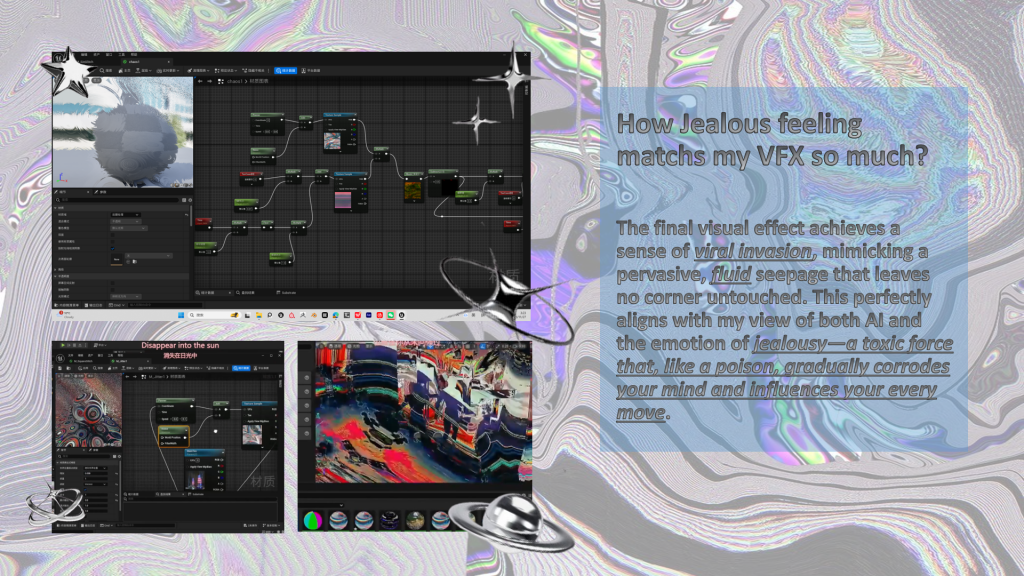Click the highlighted blue button in the chaos1 toolbar

[283, 71]
